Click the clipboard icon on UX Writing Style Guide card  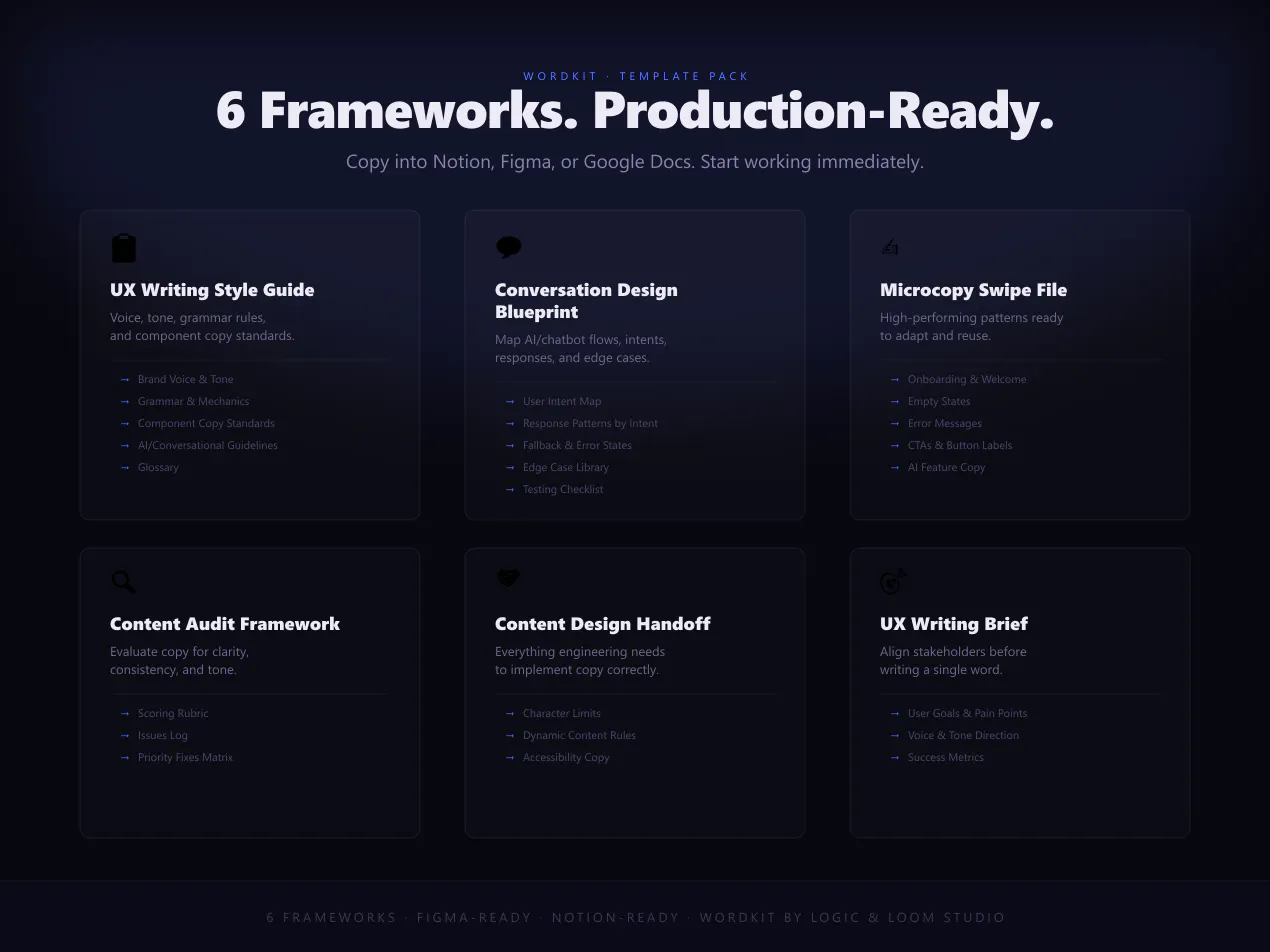coord(124,247)
